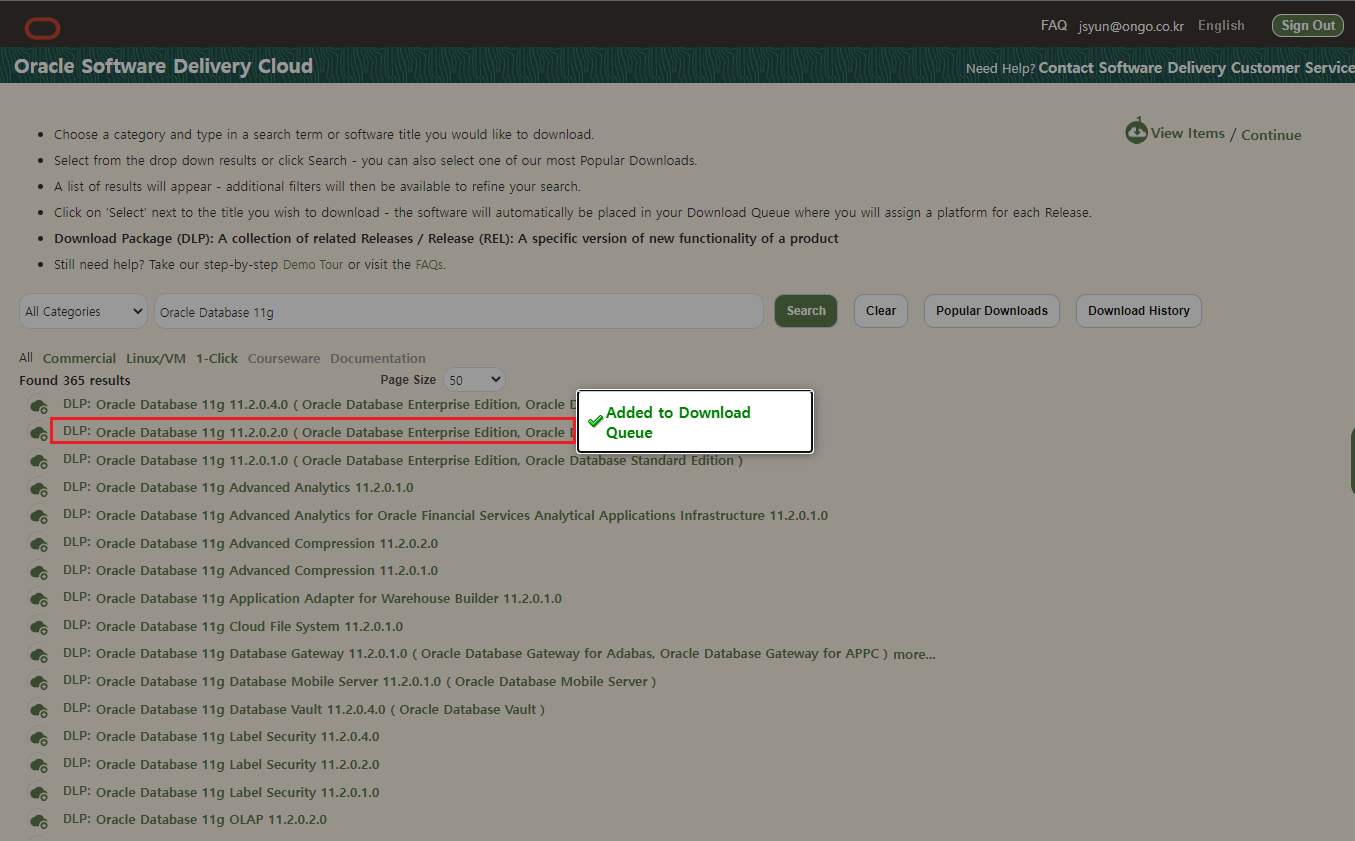Click cloud icon beside Database 11g 11.2.0.4.0

(x=39, y=406)
